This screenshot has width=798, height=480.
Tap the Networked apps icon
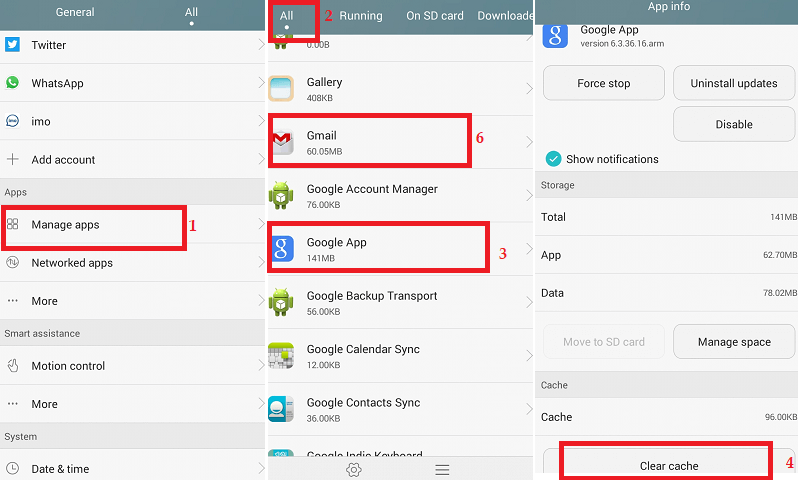click(12, 263)
